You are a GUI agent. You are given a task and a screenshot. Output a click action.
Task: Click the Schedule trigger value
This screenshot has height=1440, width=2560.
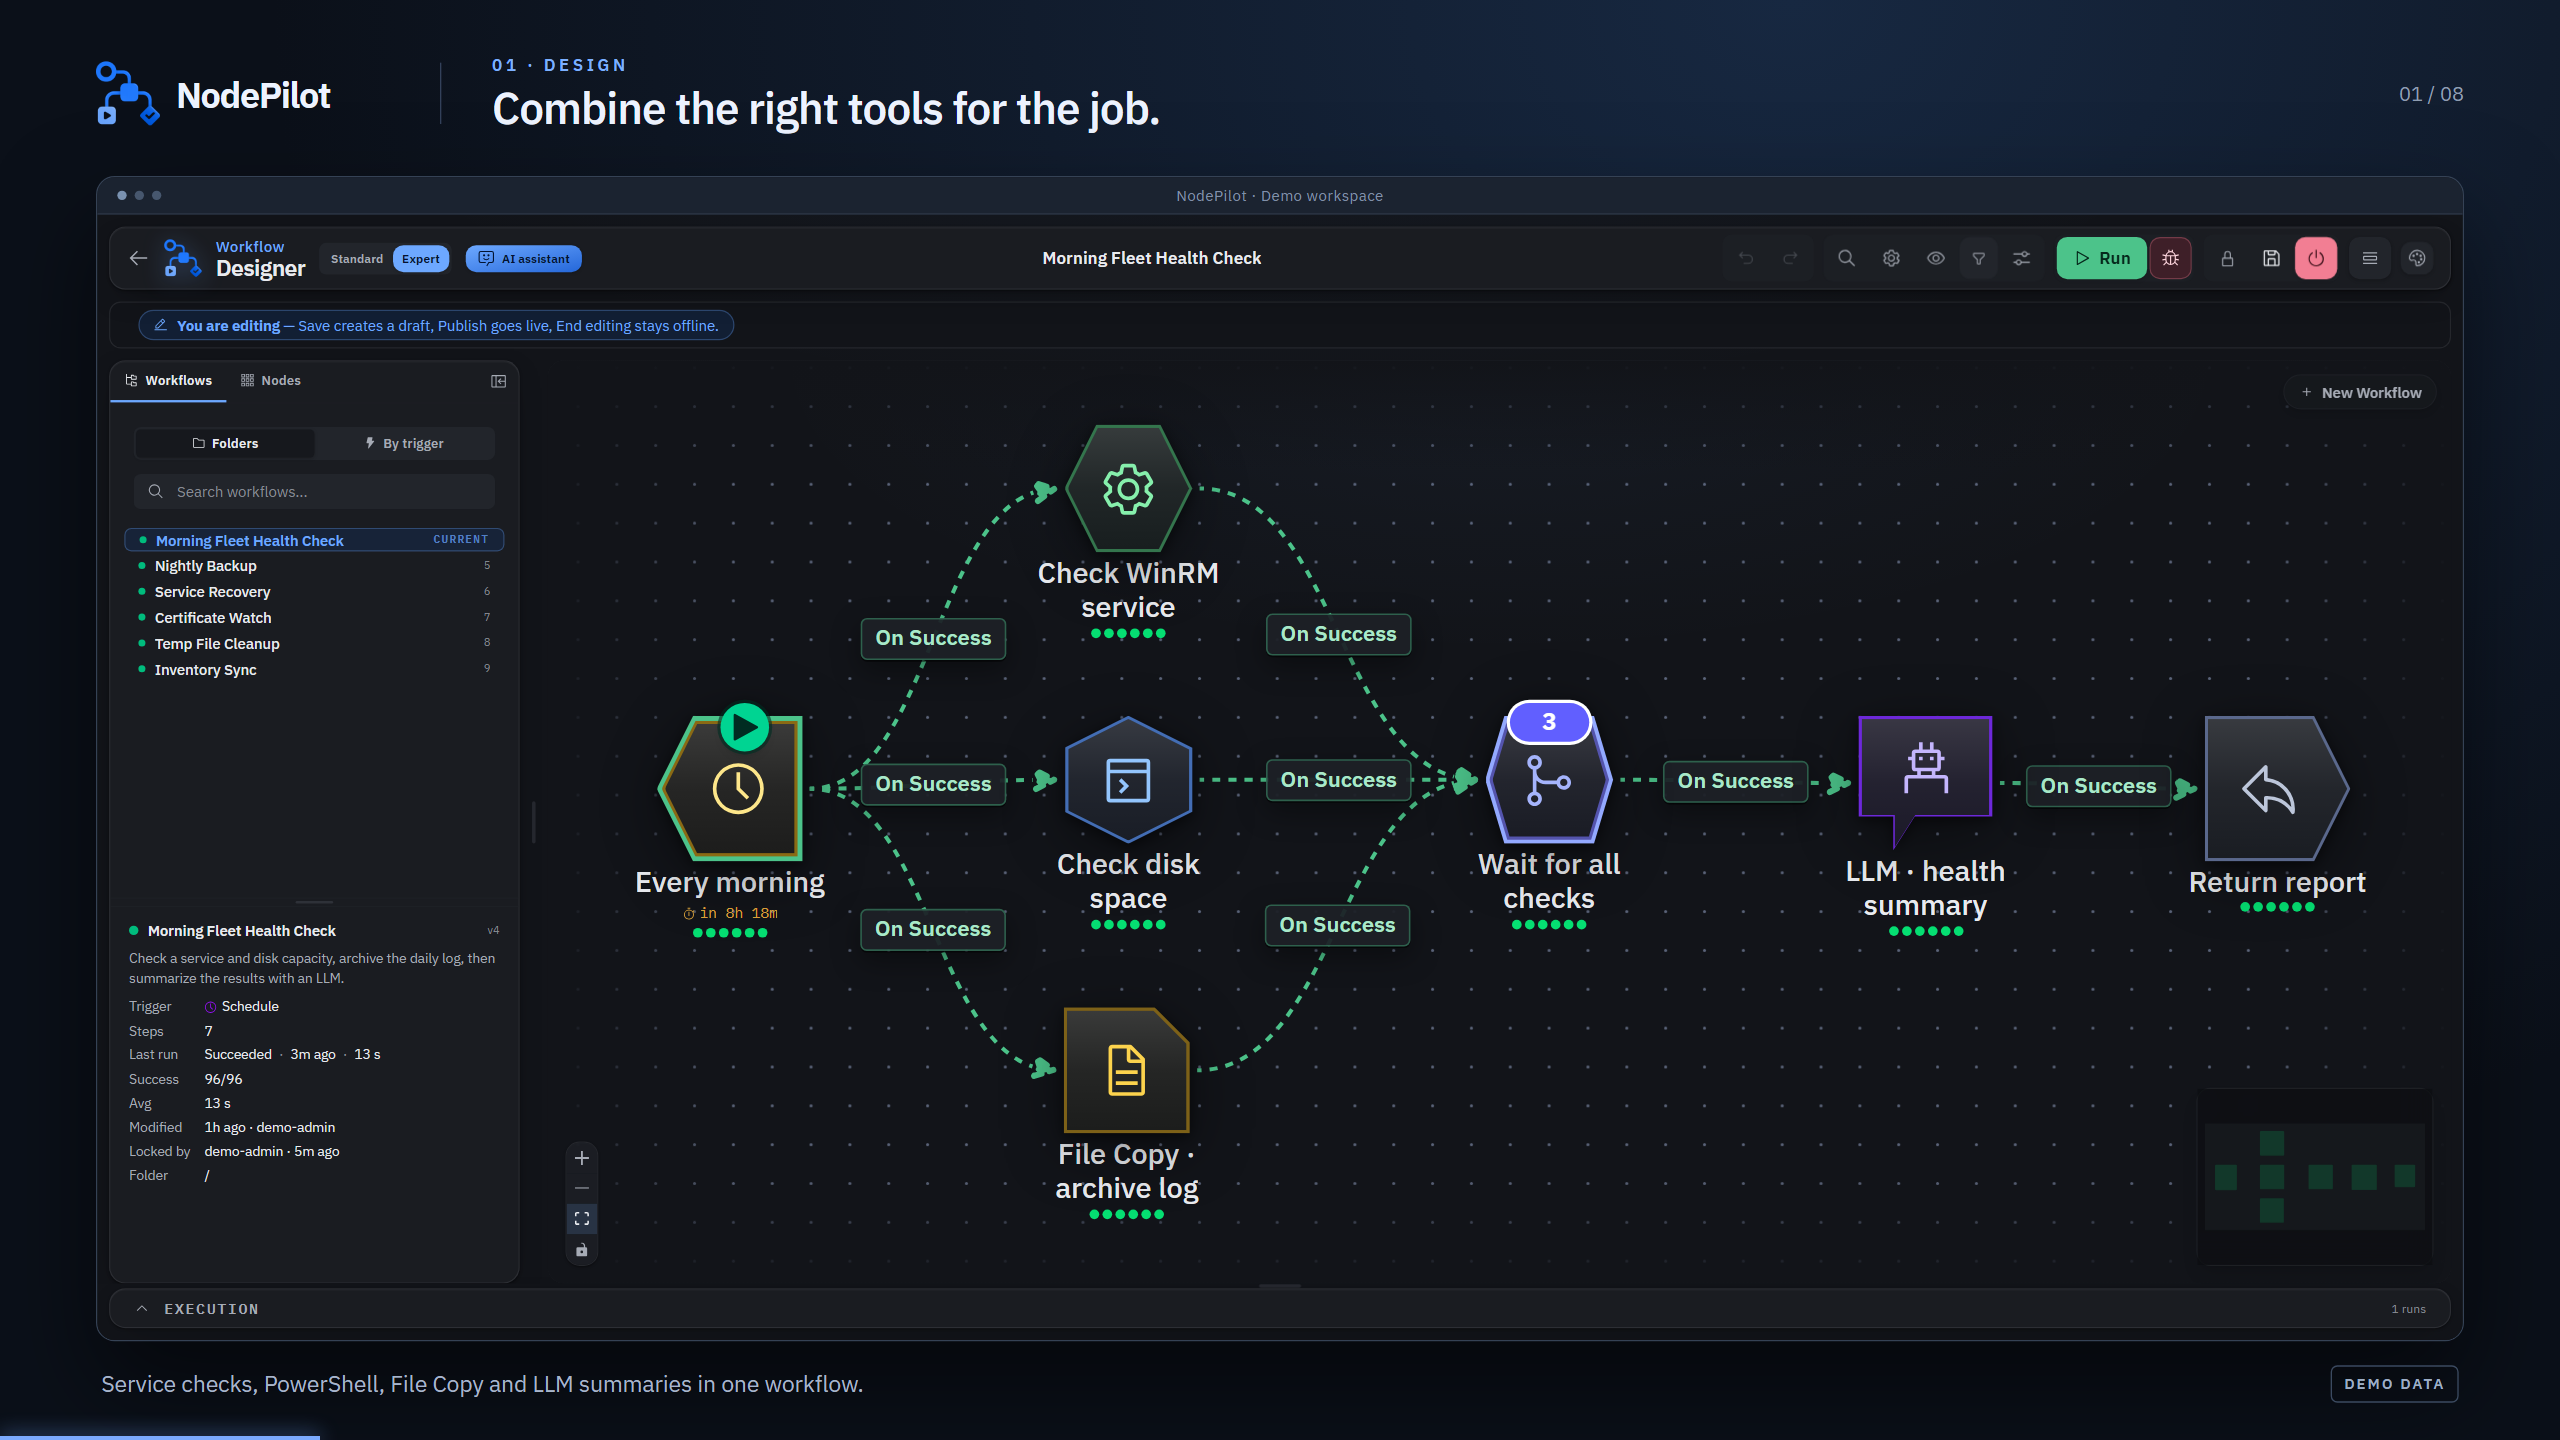tap(241, 1006)
